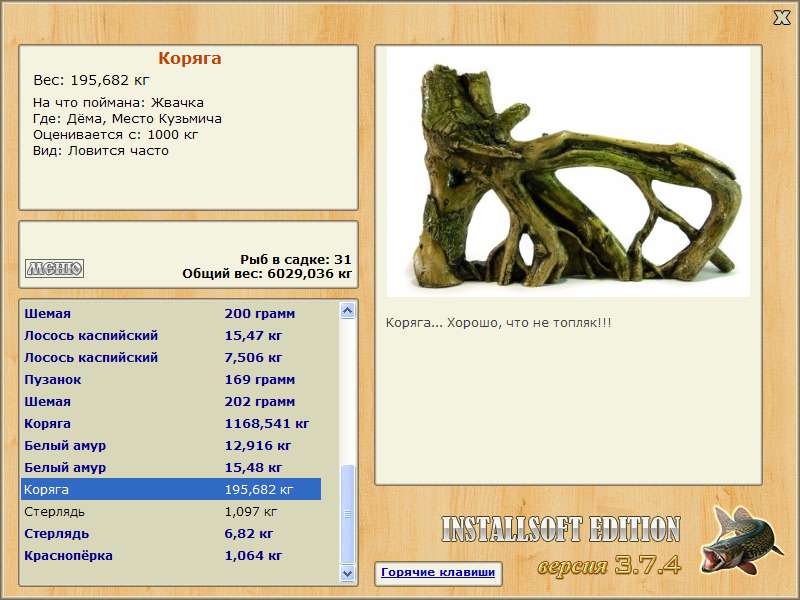The width and height of the screenshot is (800, 600).
Task: Click Оценивается с: 1000 кг line
Action: coord(116,135)
